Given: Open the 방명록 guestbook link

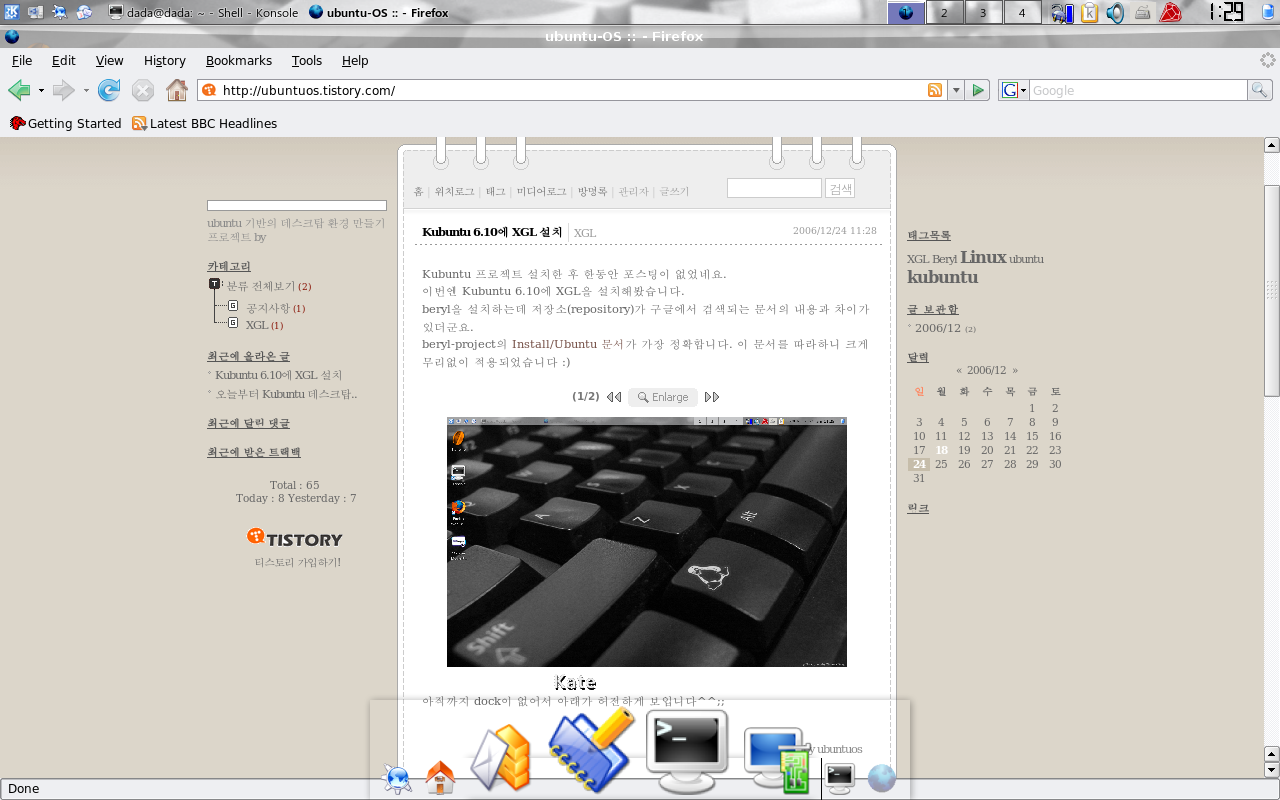Looking at the screenshot, I should point(592,191).
